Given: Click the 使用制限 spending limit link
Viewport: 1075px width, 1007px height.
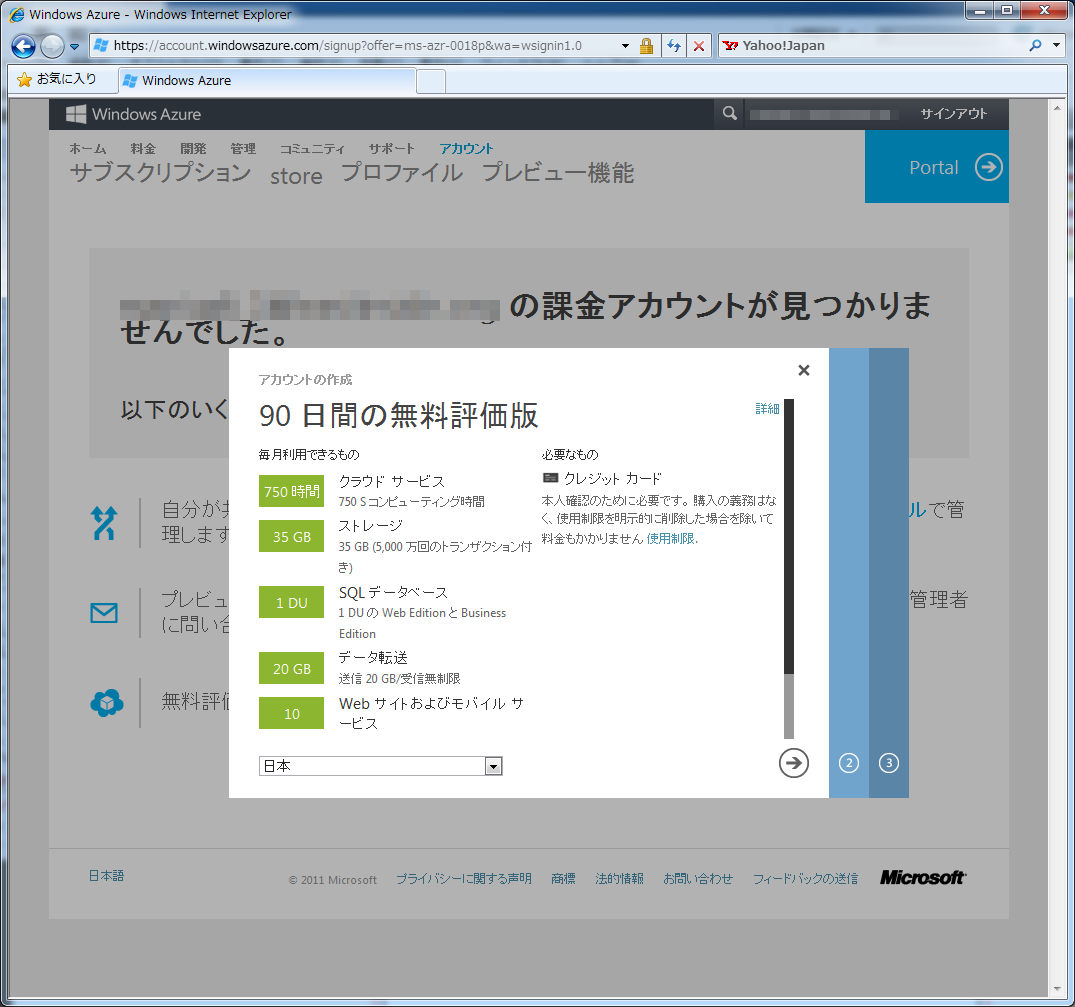Looking at the screenshot, I should pos(670,538).
